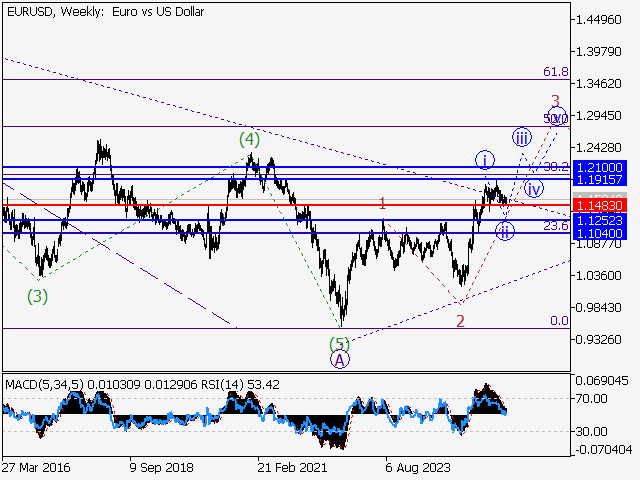The height and width of the screenshot is (480, 640).
Task: Select the 9 Sep 2018 date label
Action: (x=161, y=466)
